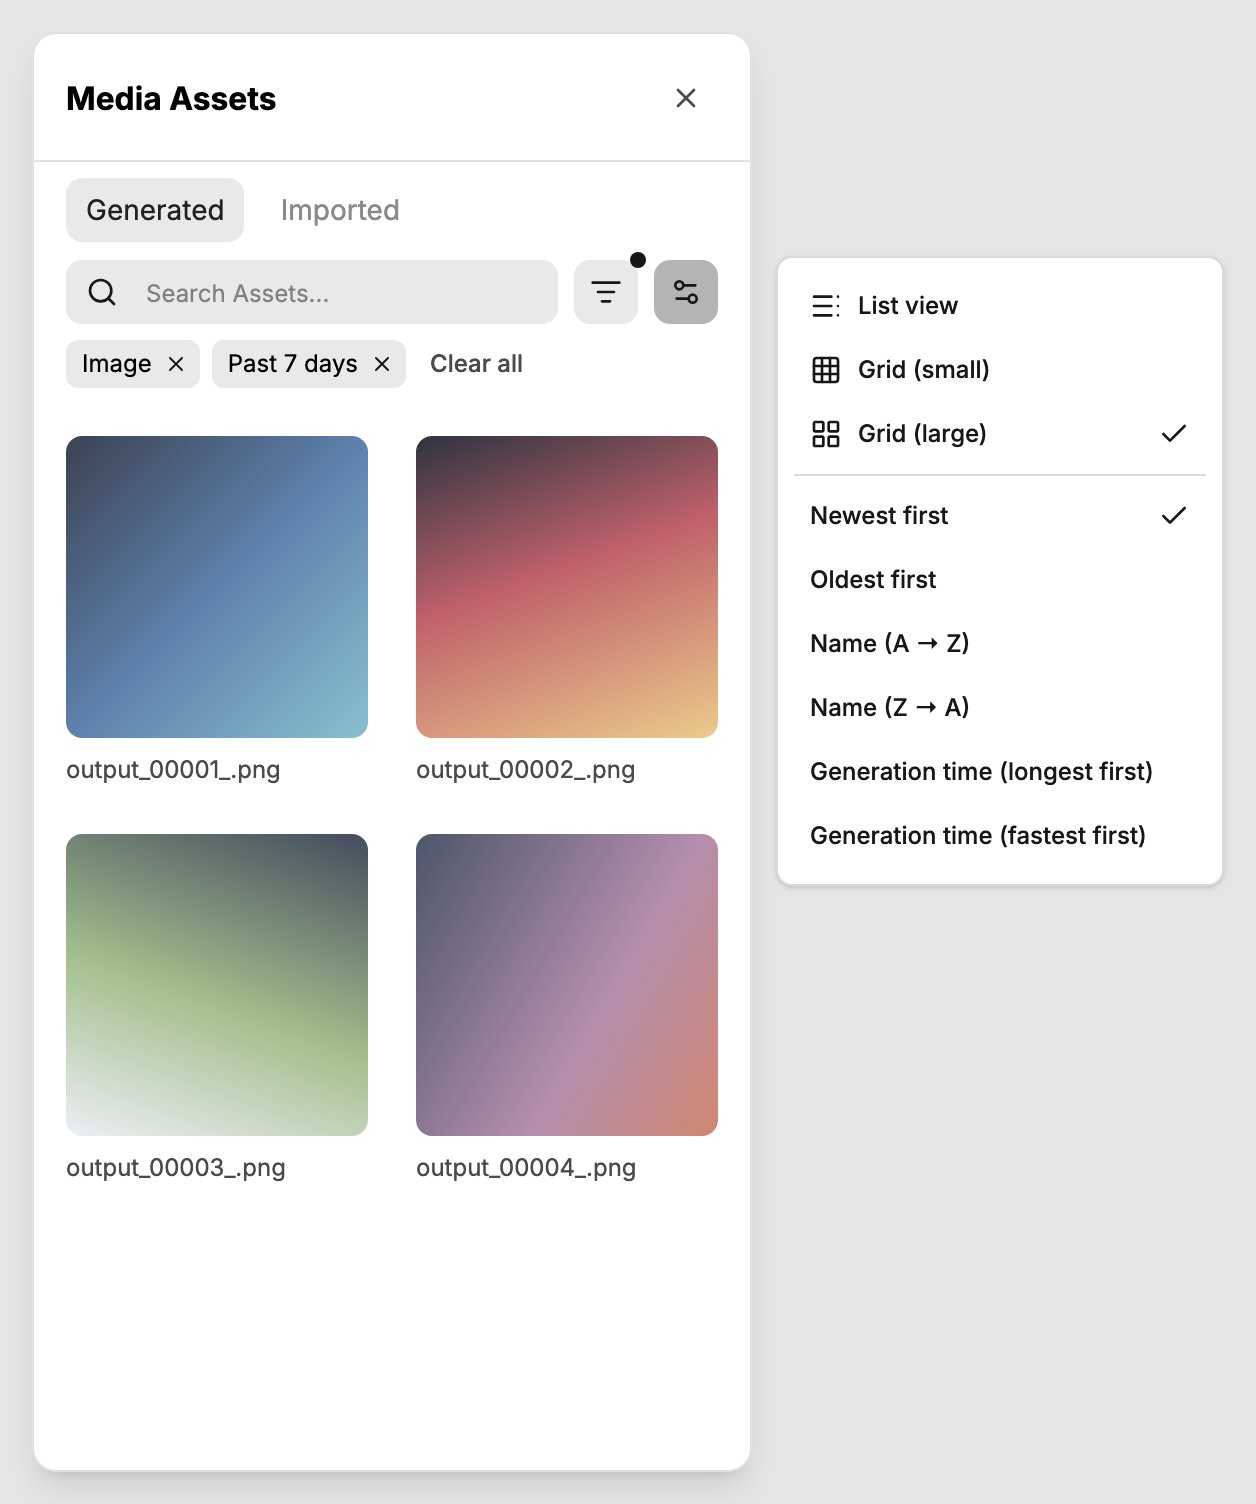Click the List view icon

click(826, 306)
